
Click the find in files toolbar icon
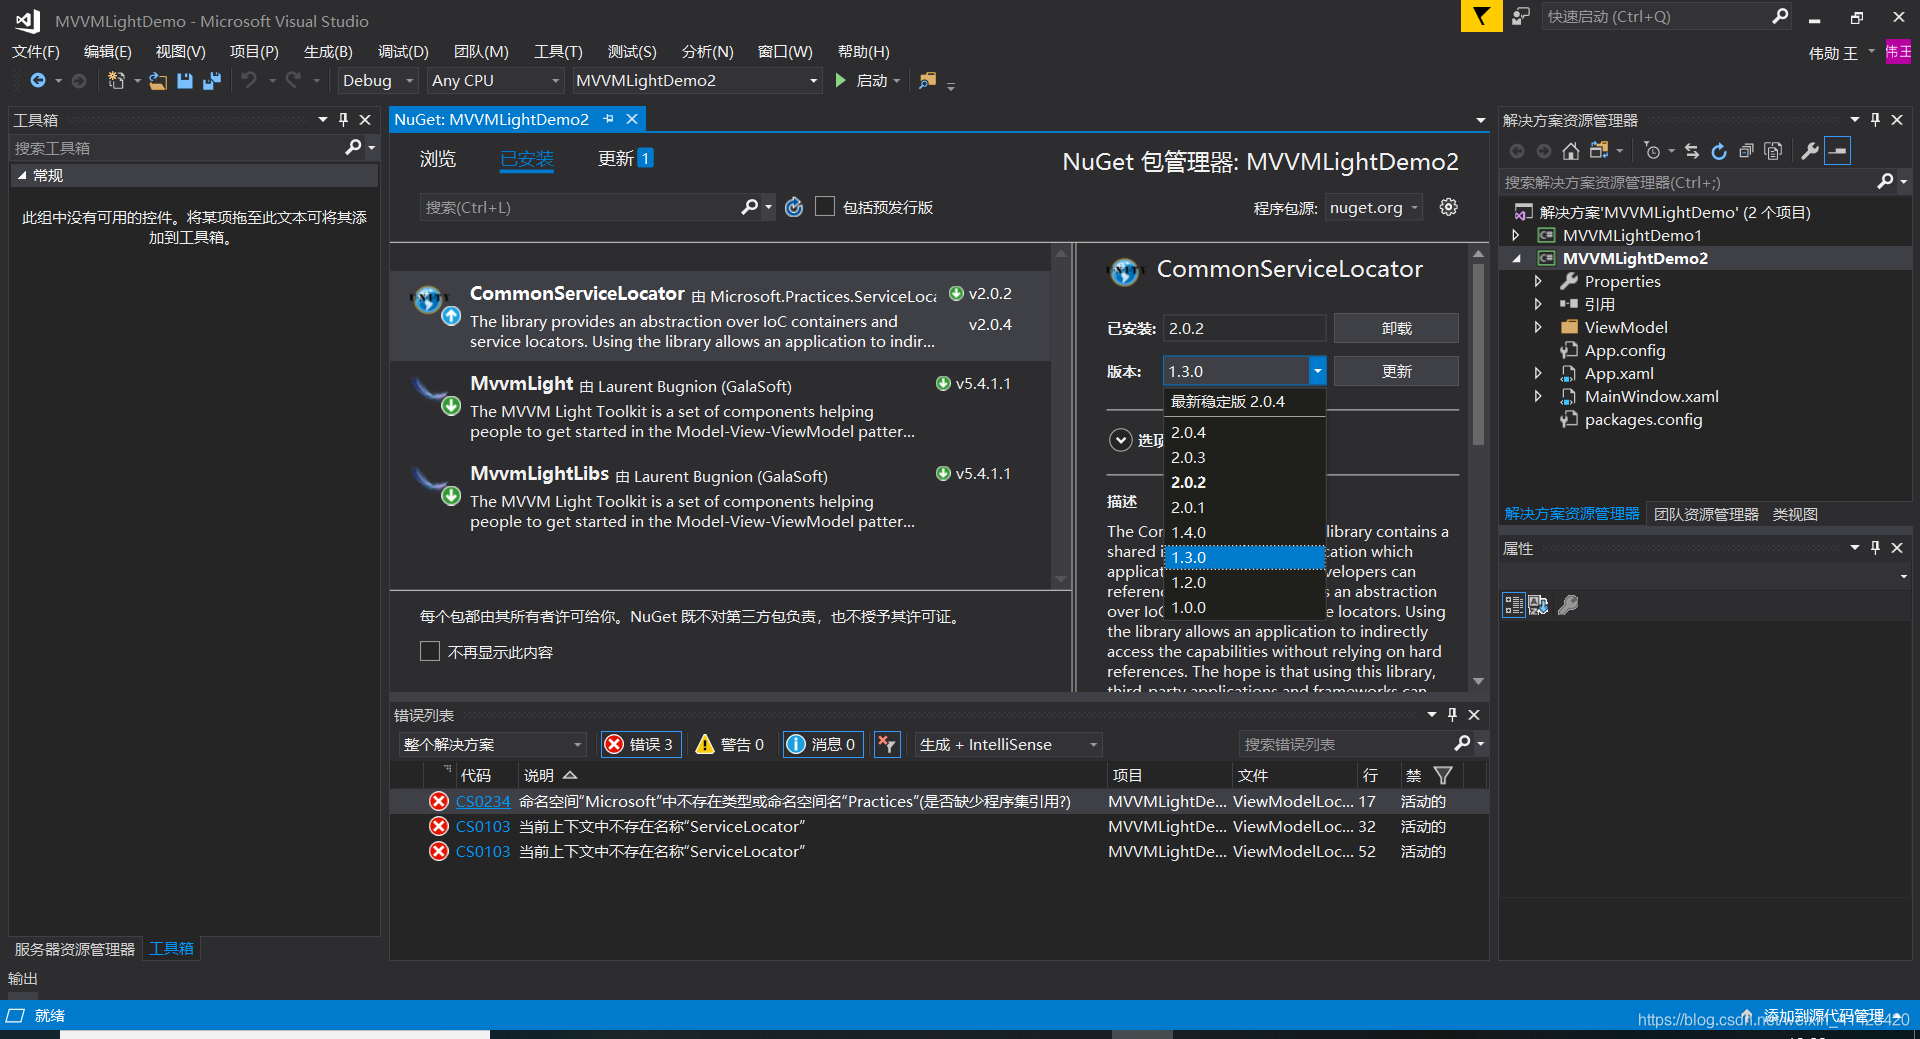point(928,81)
